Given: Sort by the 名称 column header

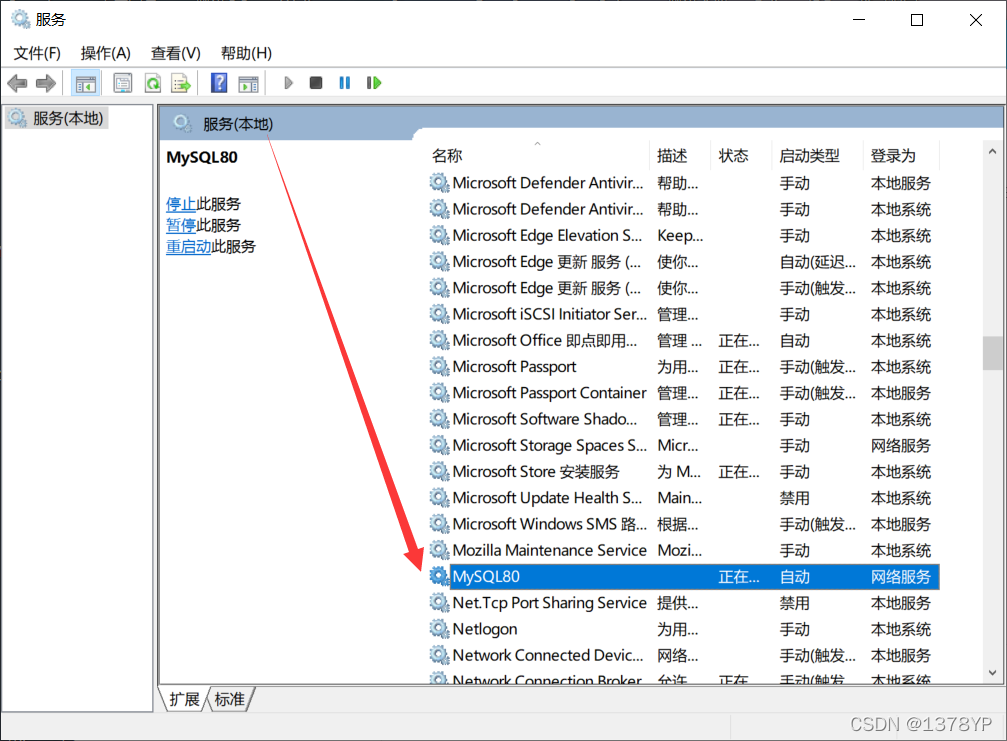Looking at the screenshot, I should coord(538,155).
